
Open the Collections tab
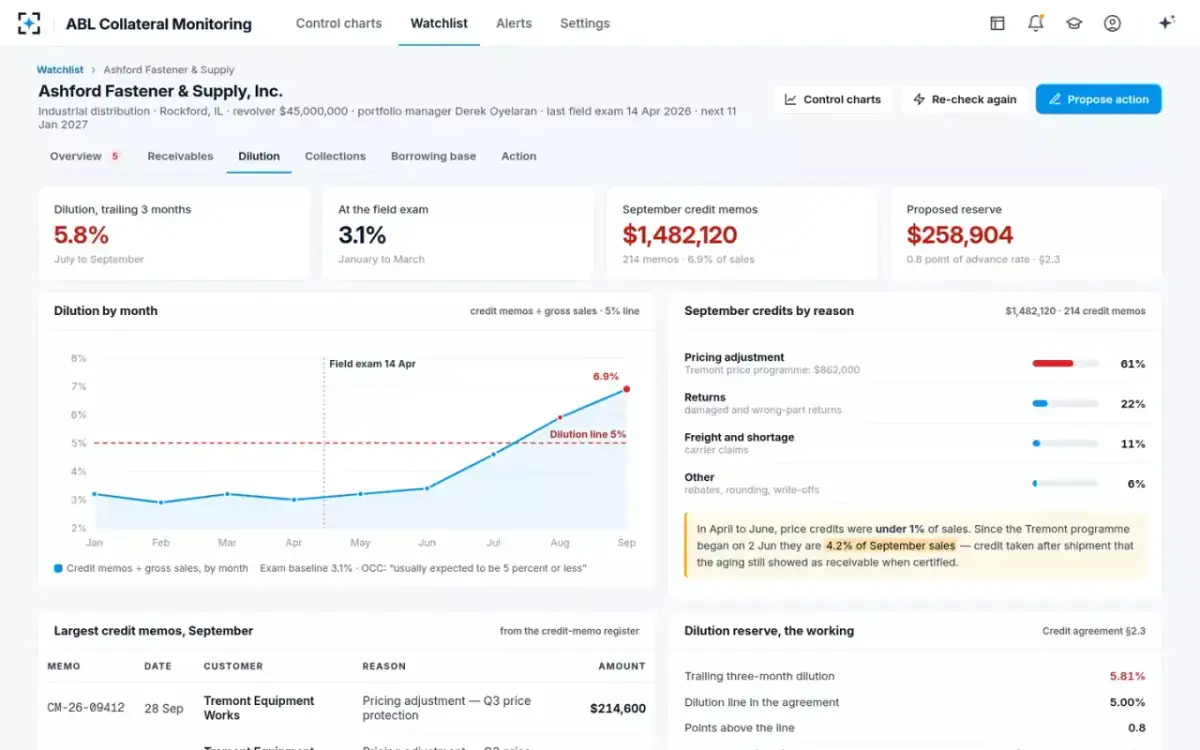[335, 156]
